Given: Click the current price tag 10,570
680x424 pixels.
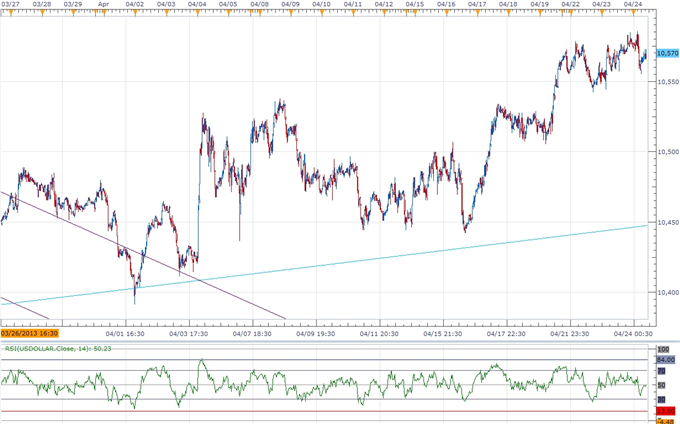Looking at the screenshot, I should point(666,54).
